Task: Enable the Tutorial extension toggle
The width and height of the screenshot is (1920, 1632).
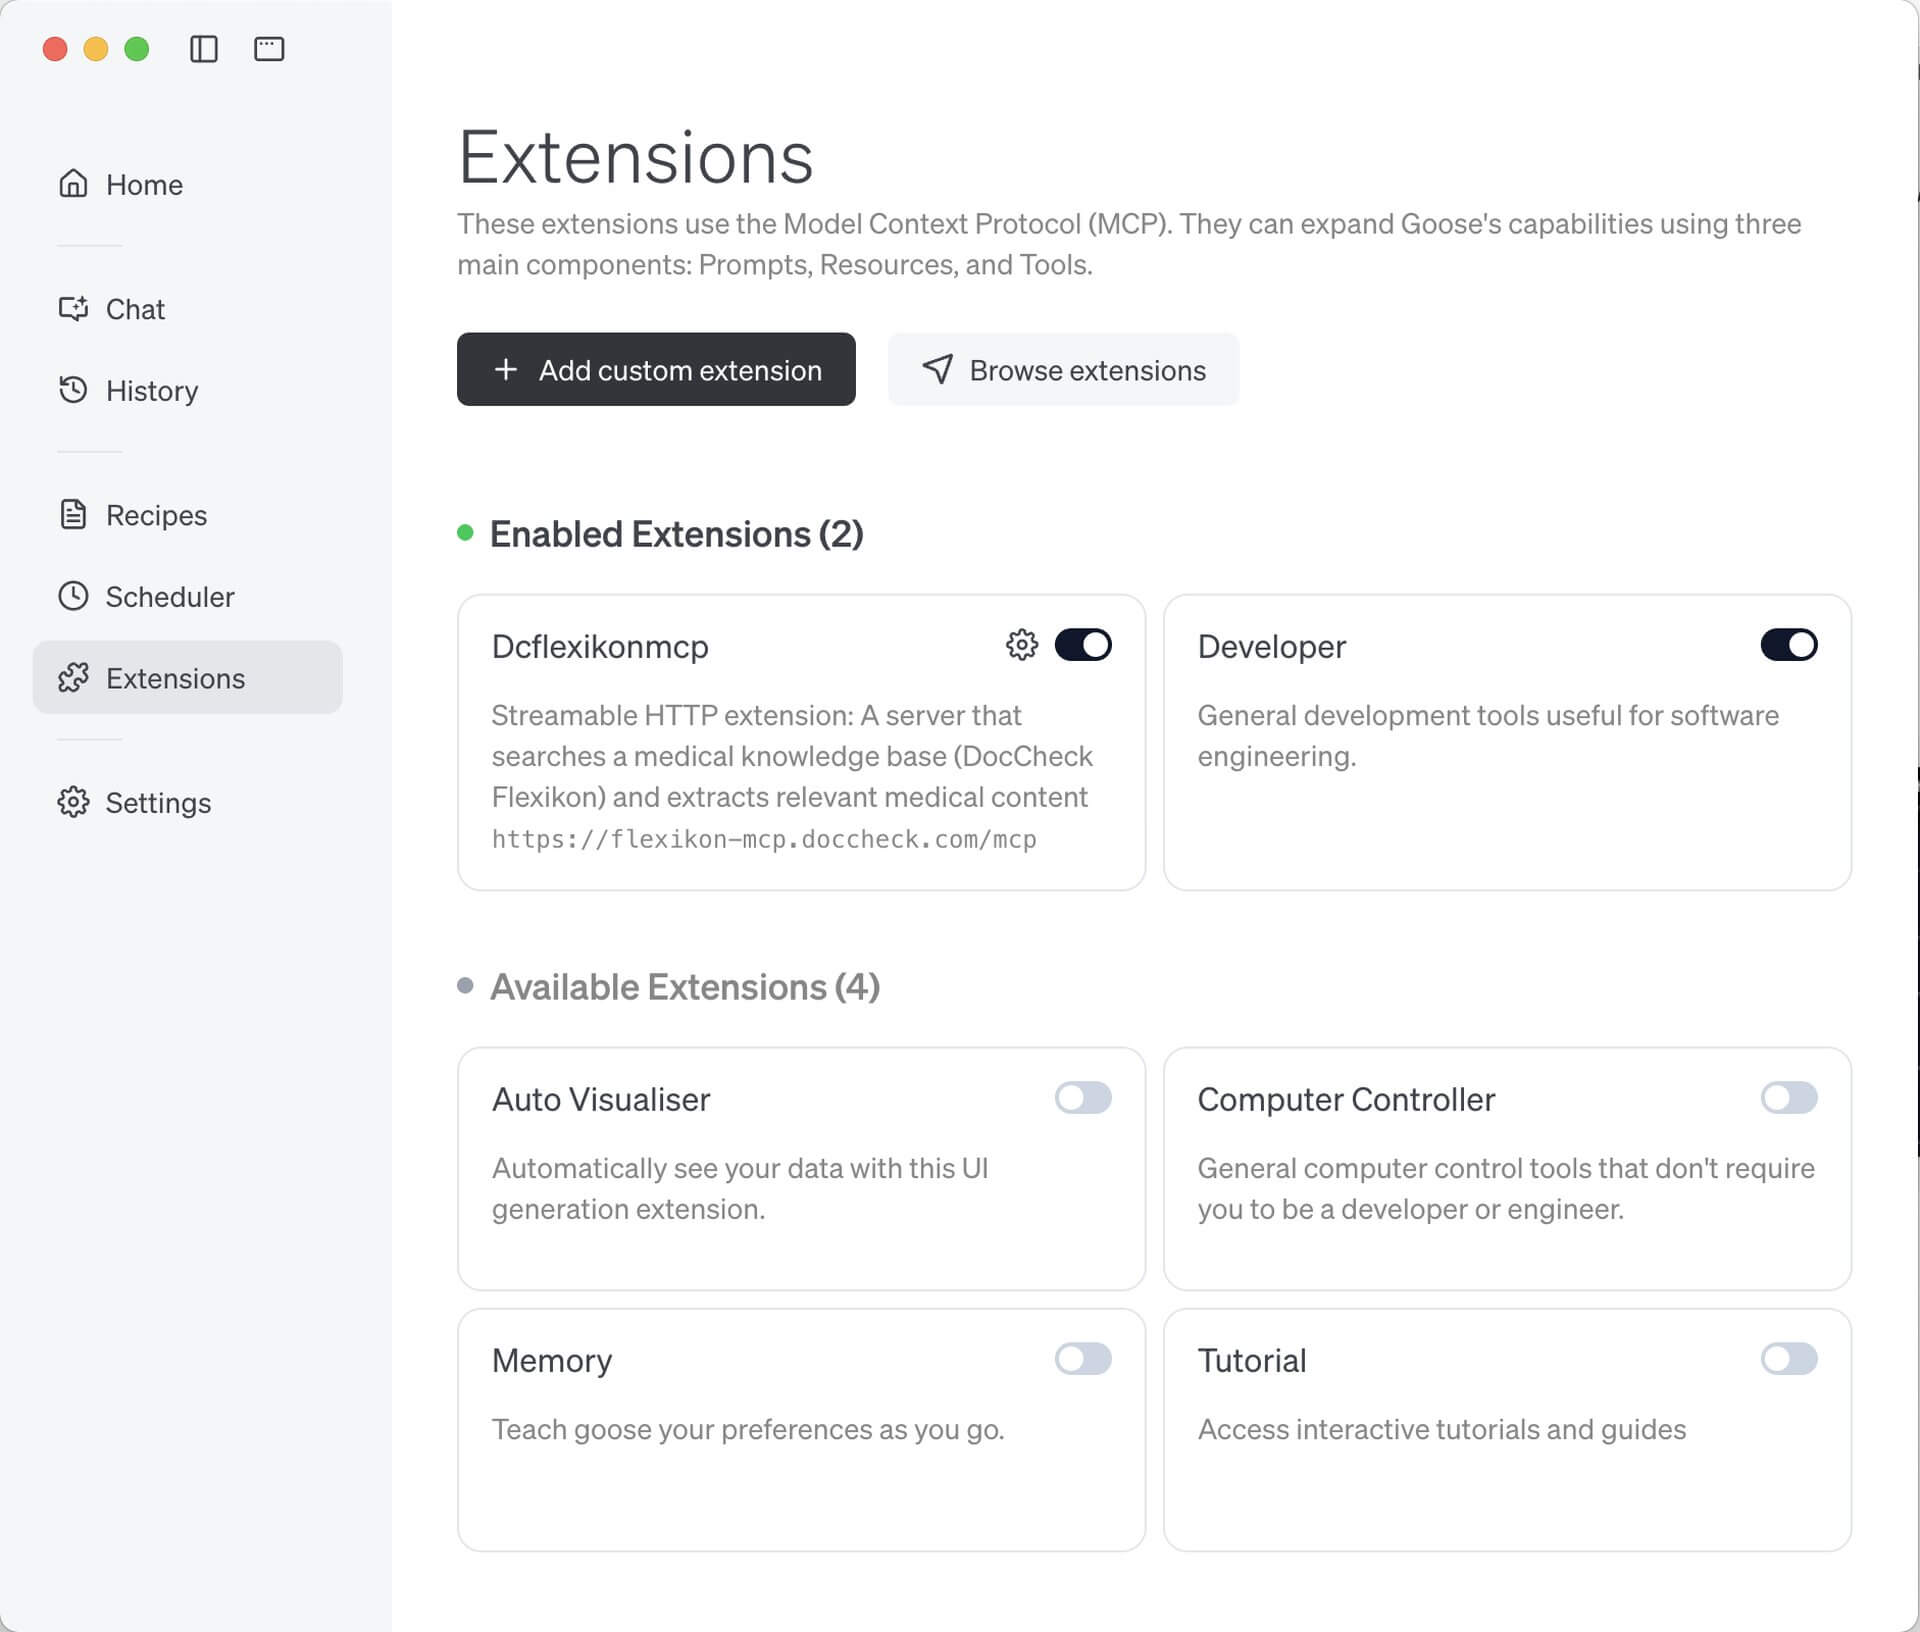Action: 1789,1359
